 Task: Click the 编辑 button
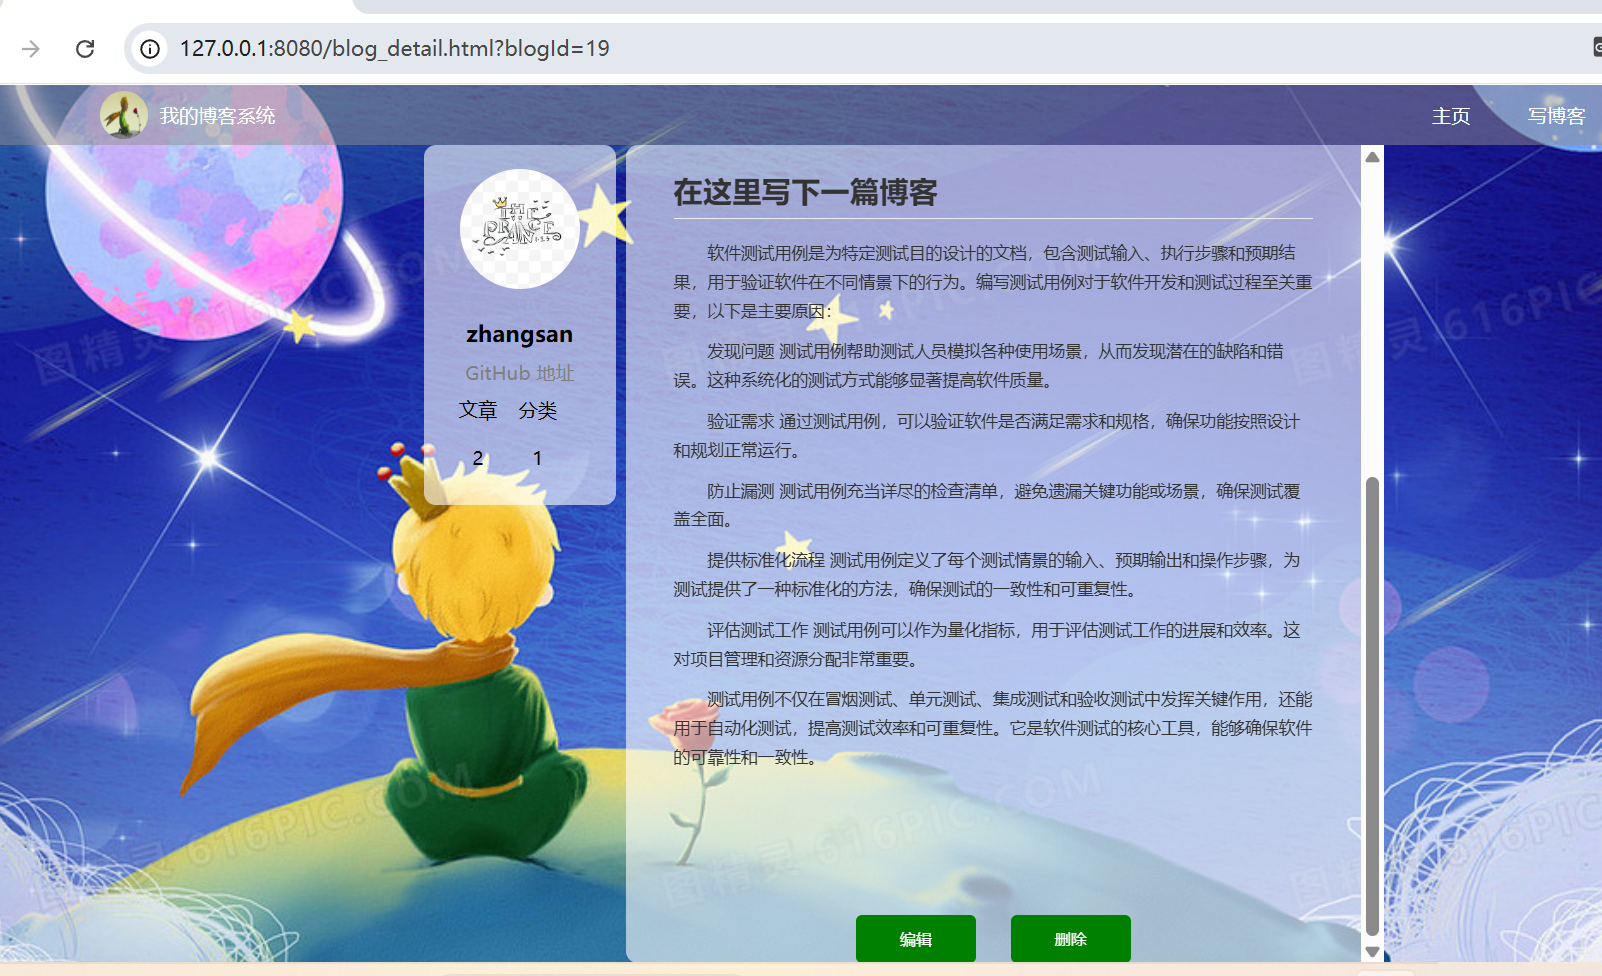916,939
